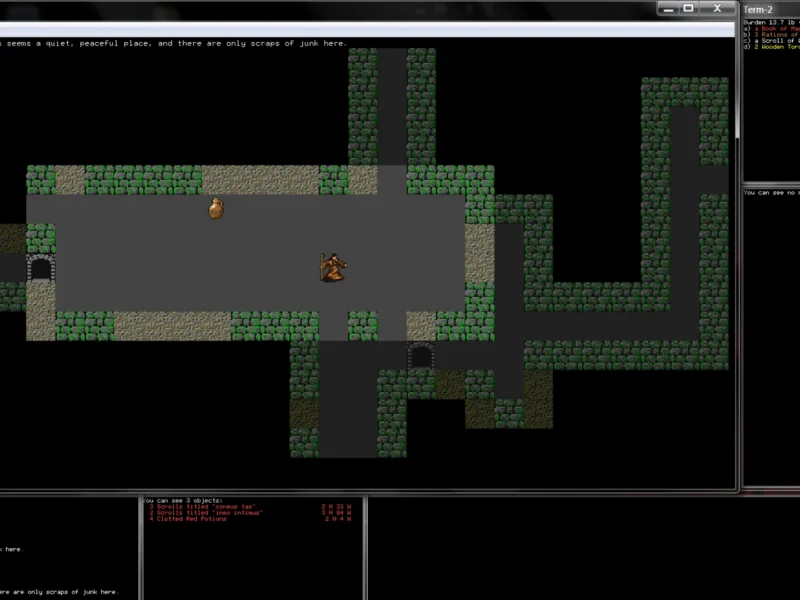The width and height of the screenshot is (800, 600).
Task: Click the "You can see 3 objects" header
Action: click(183, 501)
